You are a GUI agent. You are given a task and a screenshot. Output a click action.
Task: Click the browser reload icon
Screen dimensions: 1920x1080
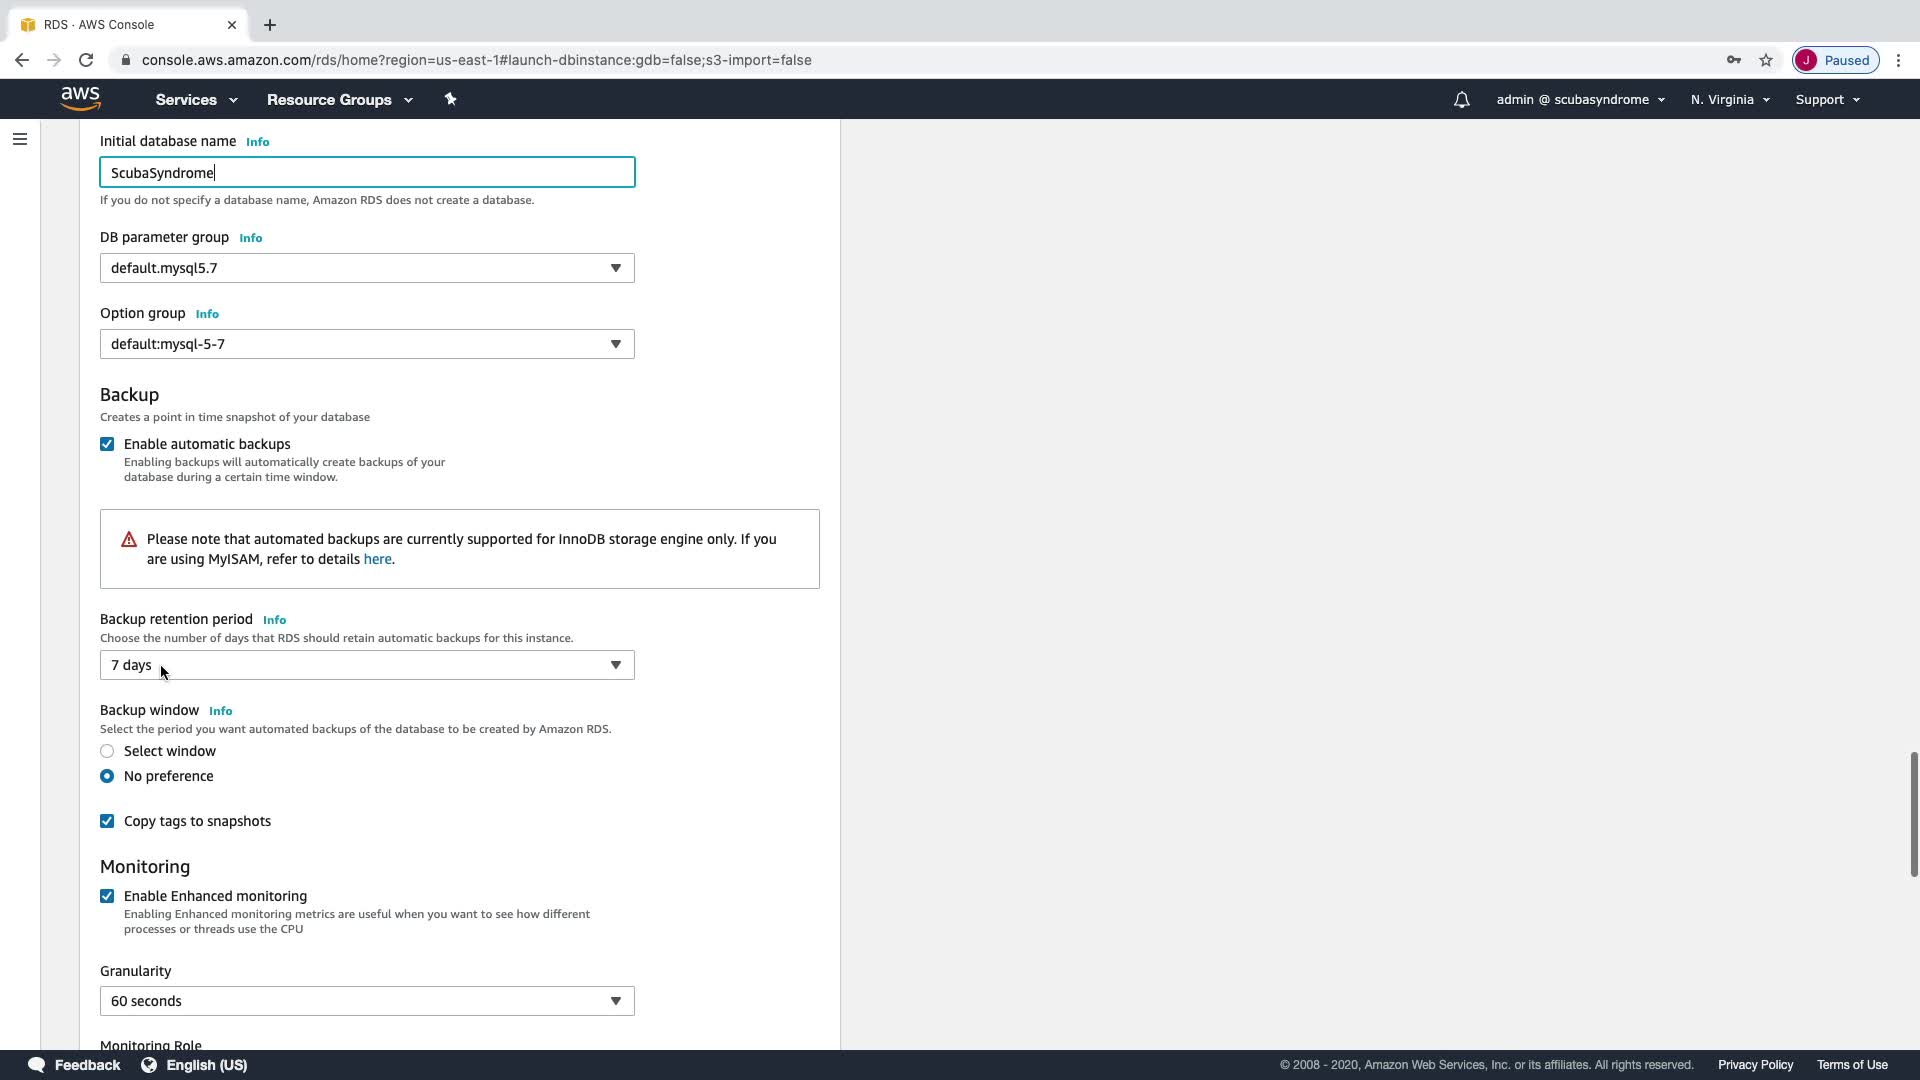(x=86, y=60)
